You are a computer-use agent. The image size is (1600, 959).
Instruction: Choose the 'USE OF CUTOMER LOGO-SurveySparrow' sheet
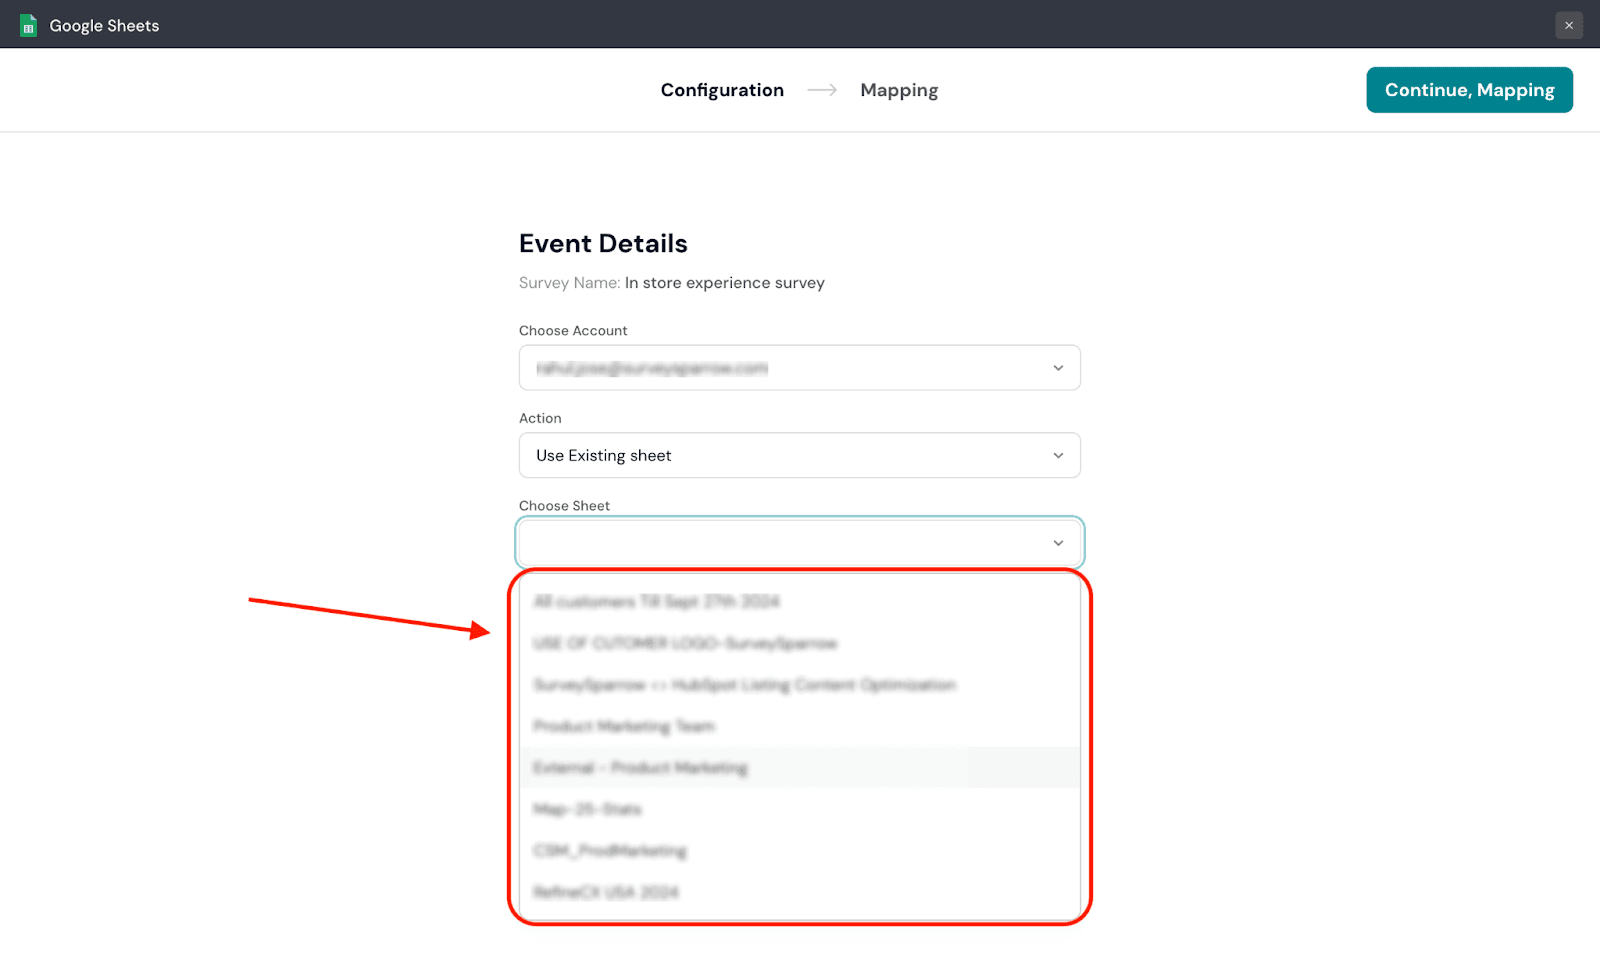(x=685, y=643)
